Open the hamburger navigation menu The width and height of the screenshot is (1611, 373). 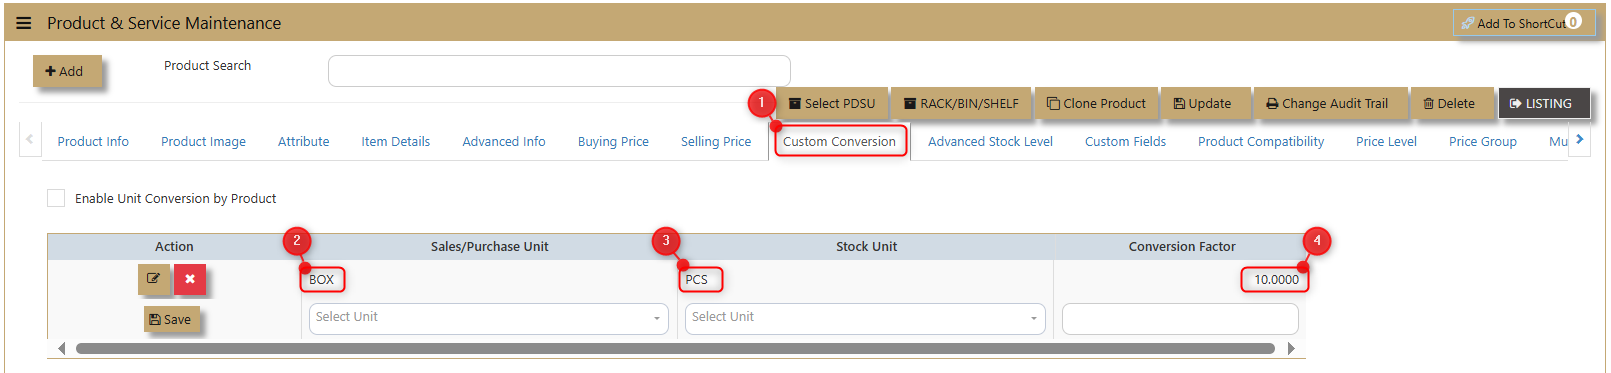point(24,23)
